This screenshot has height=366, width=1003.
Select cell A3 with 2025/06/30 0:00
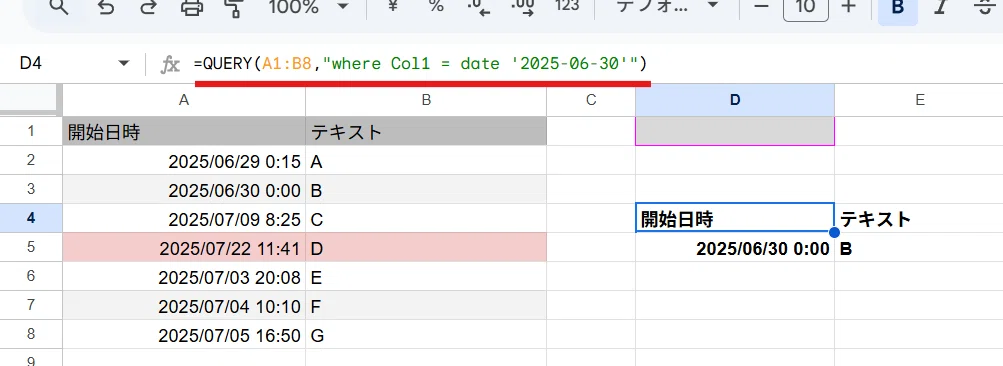point(184,189)
